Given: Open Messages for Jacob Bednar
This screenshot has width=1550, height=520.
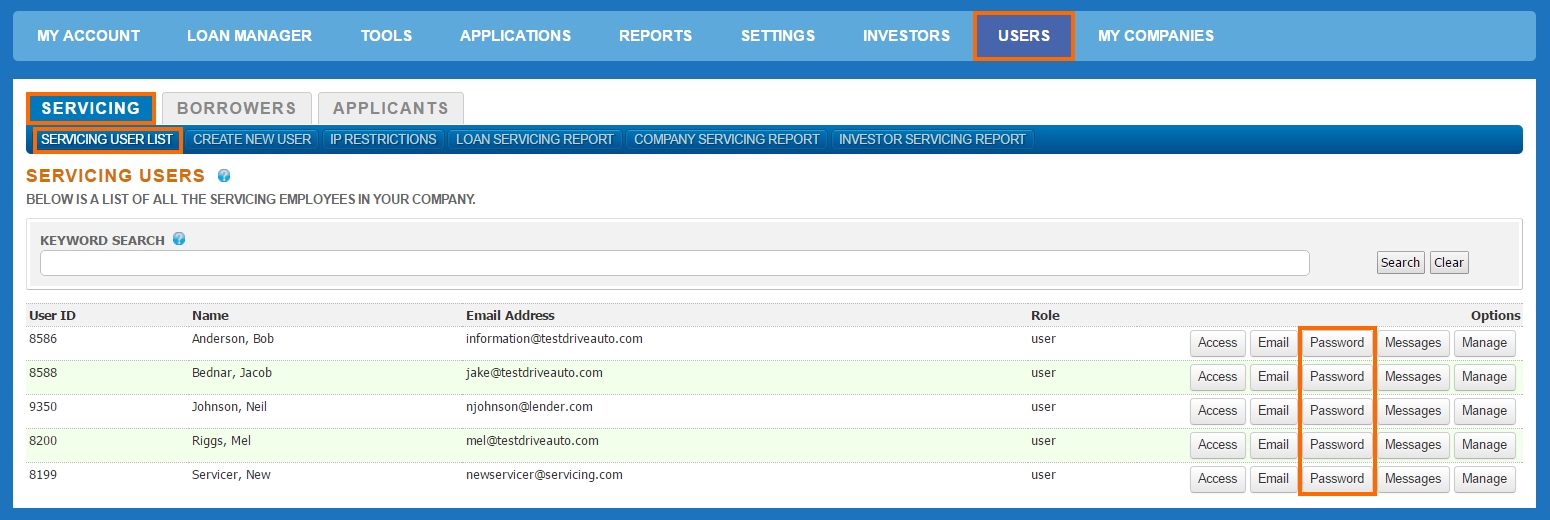Looking at the screenshot, I should click(x=1413, y=377).
